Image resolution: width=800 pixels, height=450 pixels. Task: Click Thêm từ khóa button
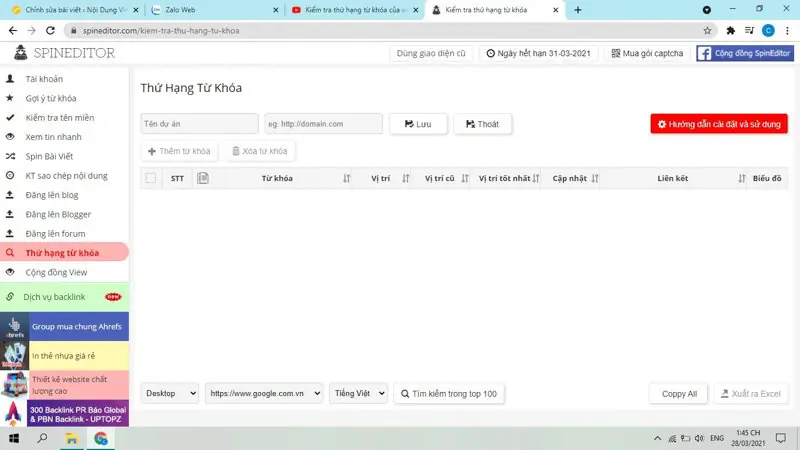point(179,152)
